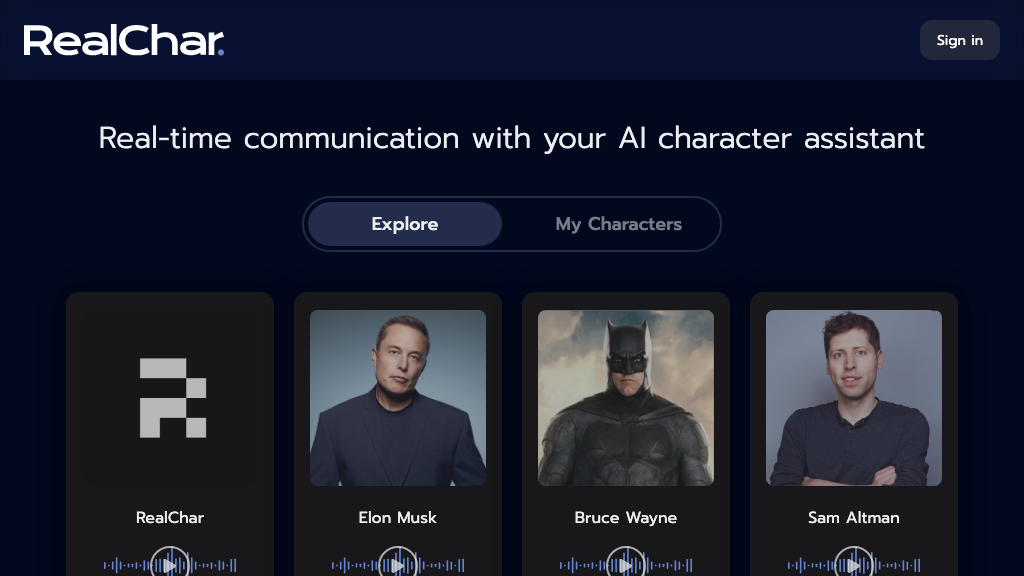Click the waveform left of RealChar's play button
Screen dimensions: 1024x576
tap(125, 566)
